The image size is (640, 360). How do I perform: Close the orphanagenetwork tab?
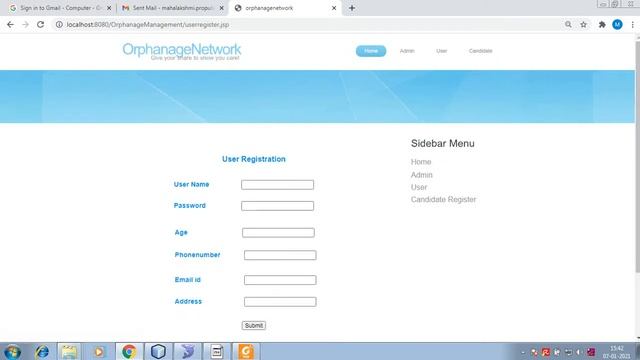pos(334,8)
